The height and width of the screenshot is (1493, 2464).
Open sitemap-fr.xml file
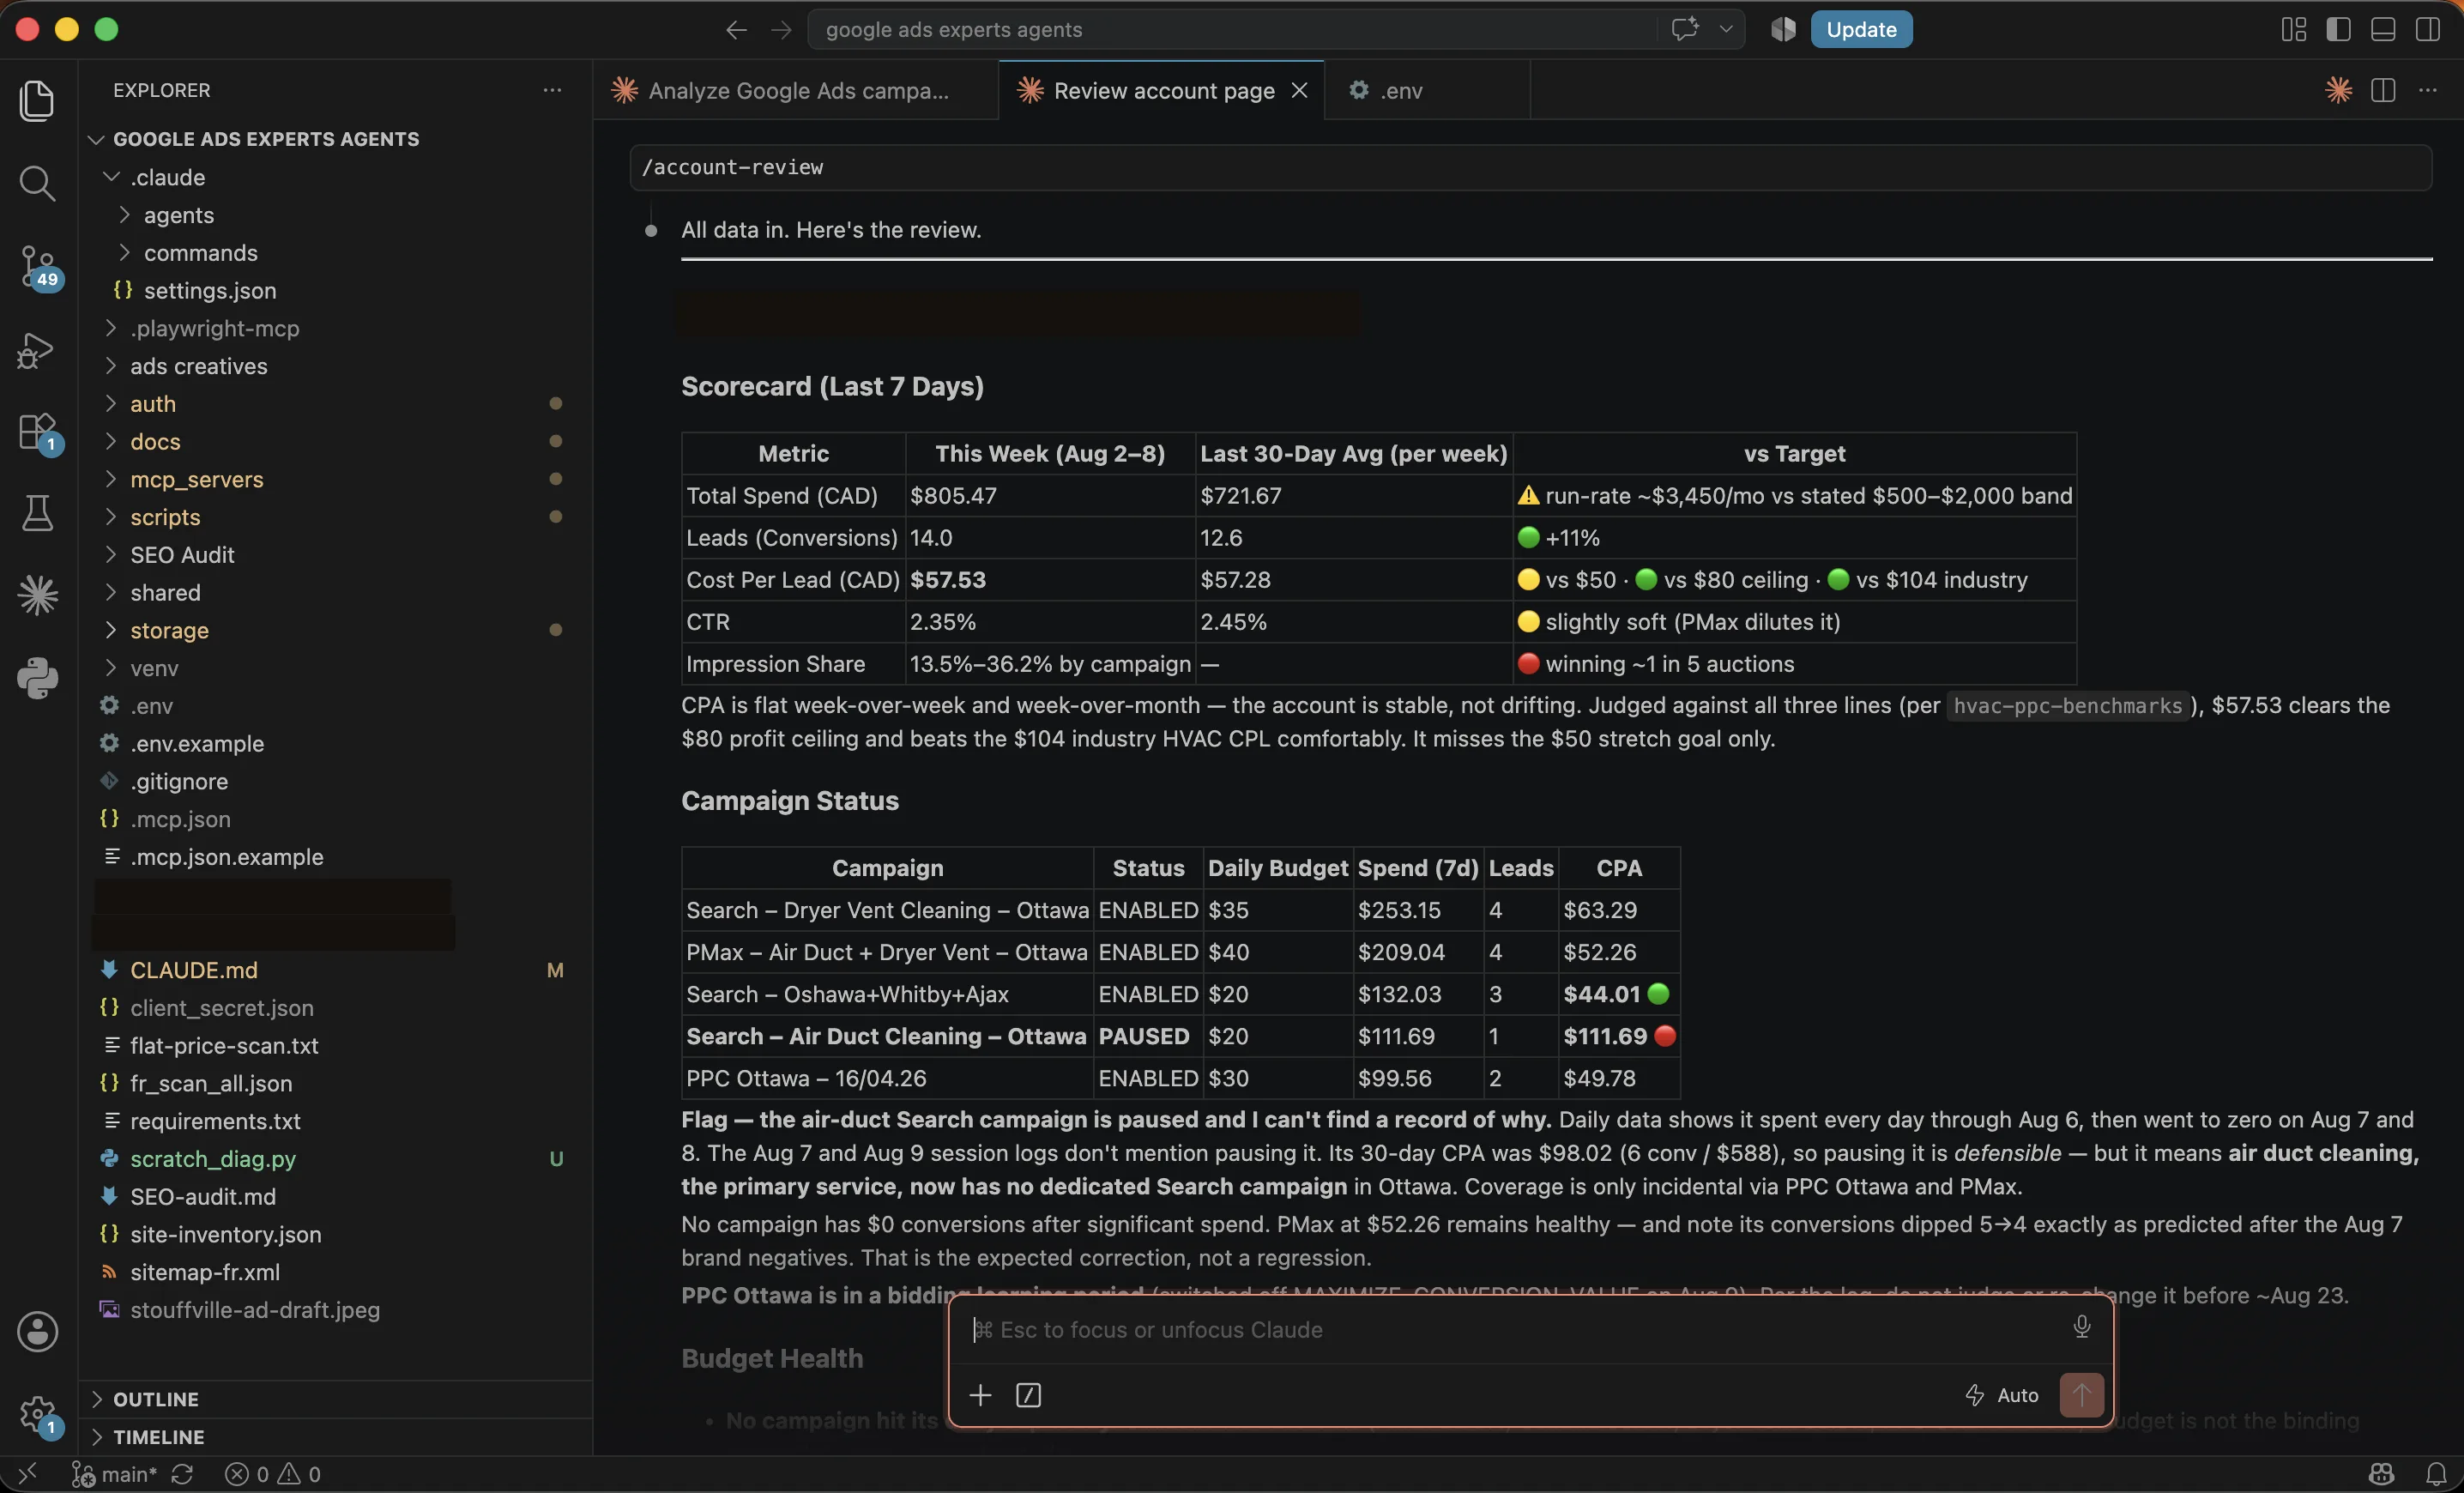205,1272
